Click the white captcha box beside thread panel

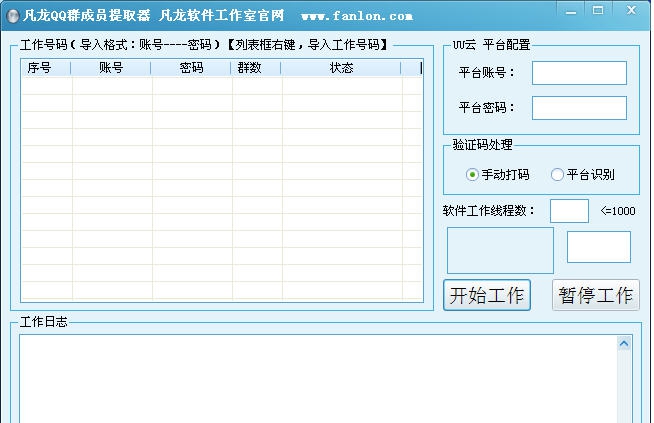tap(599, 247)
